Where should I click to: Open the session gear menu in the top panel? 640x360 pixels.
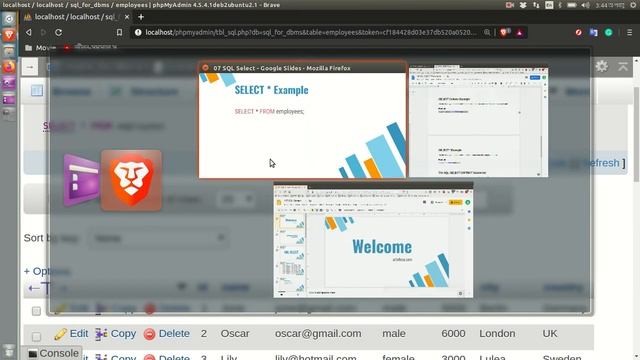point(633,5)
